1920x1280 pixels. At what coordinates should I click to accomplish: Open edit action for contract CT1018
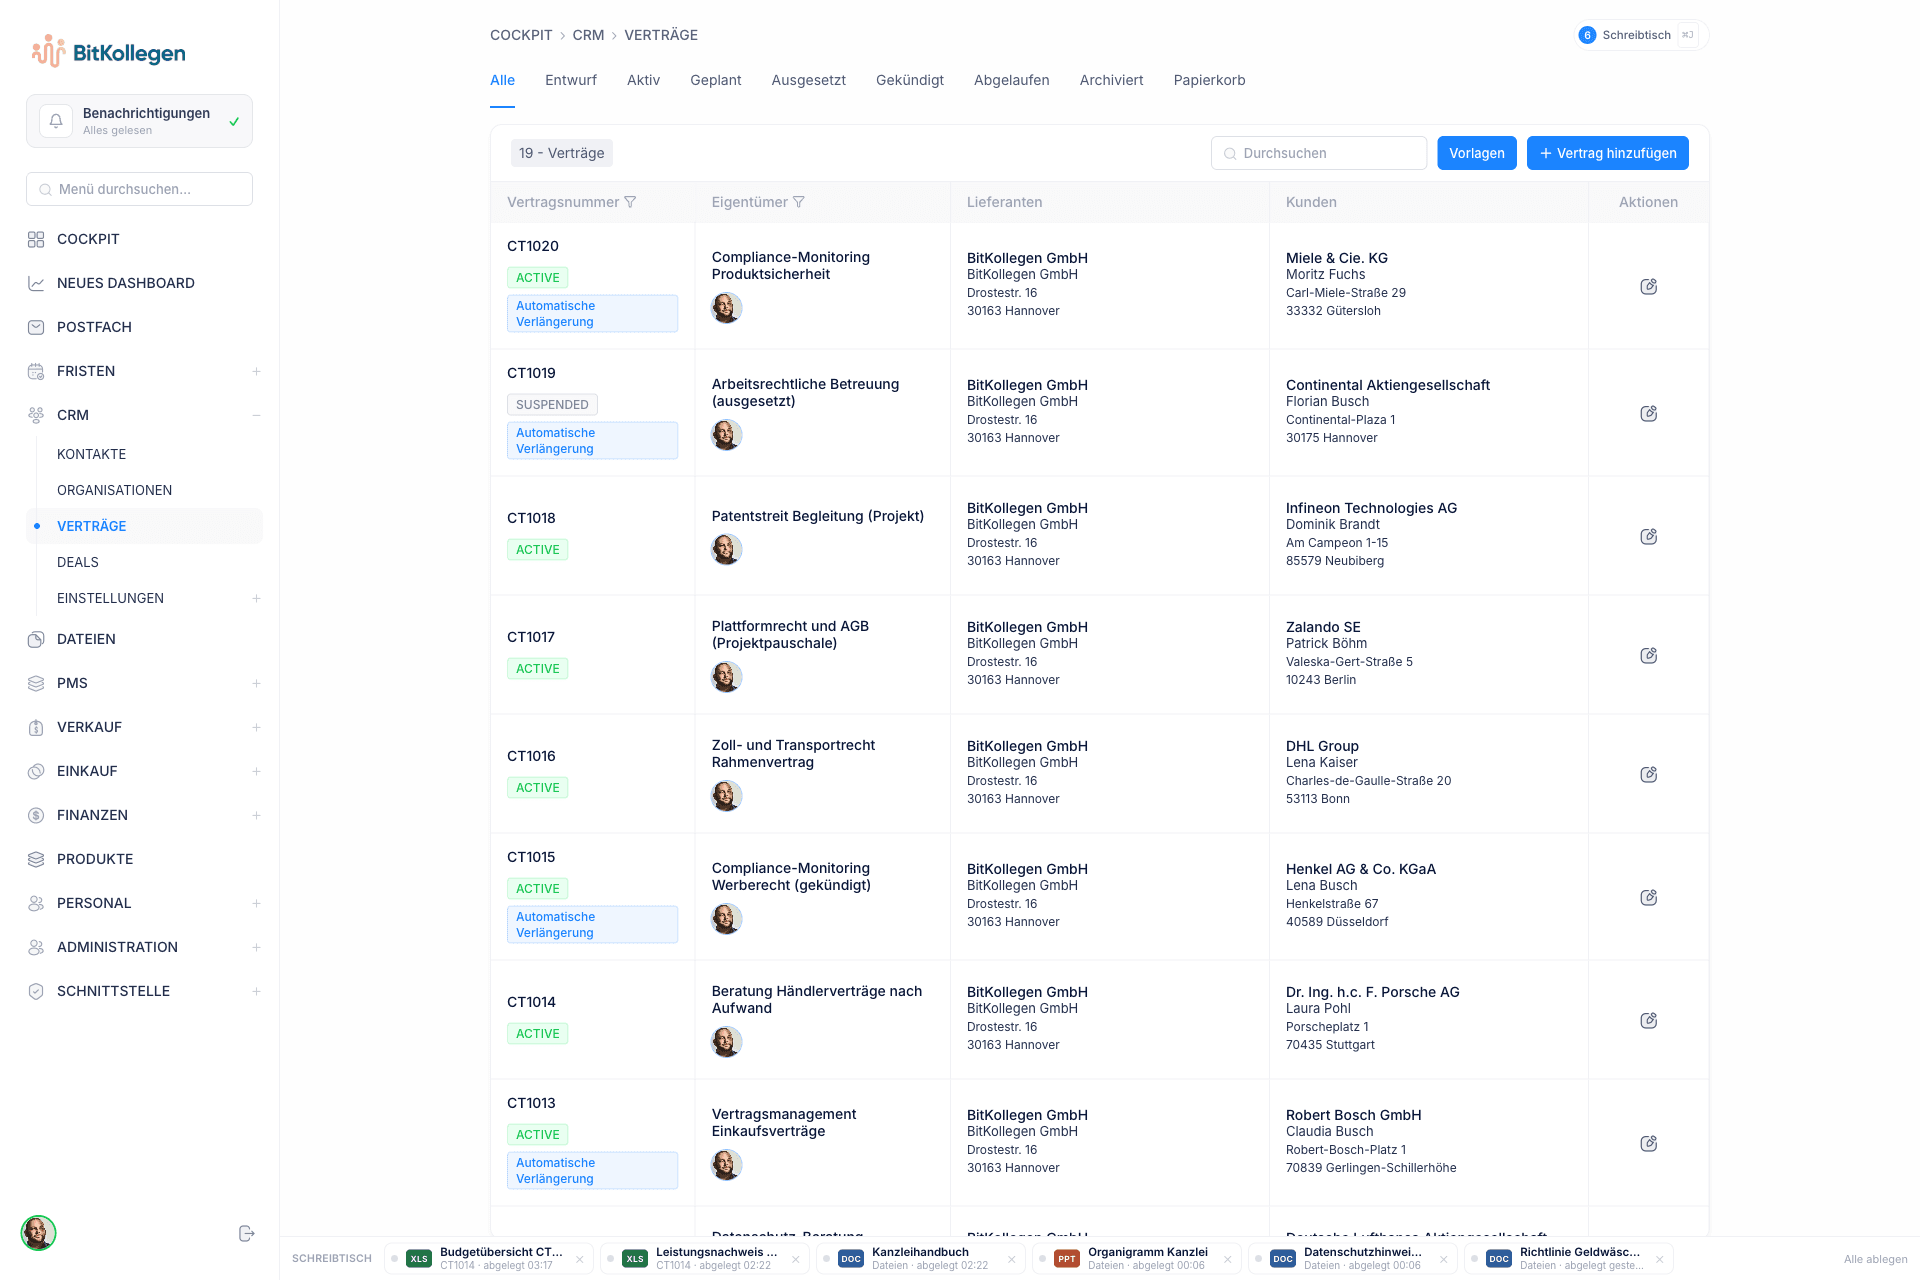click(1649, 537)
